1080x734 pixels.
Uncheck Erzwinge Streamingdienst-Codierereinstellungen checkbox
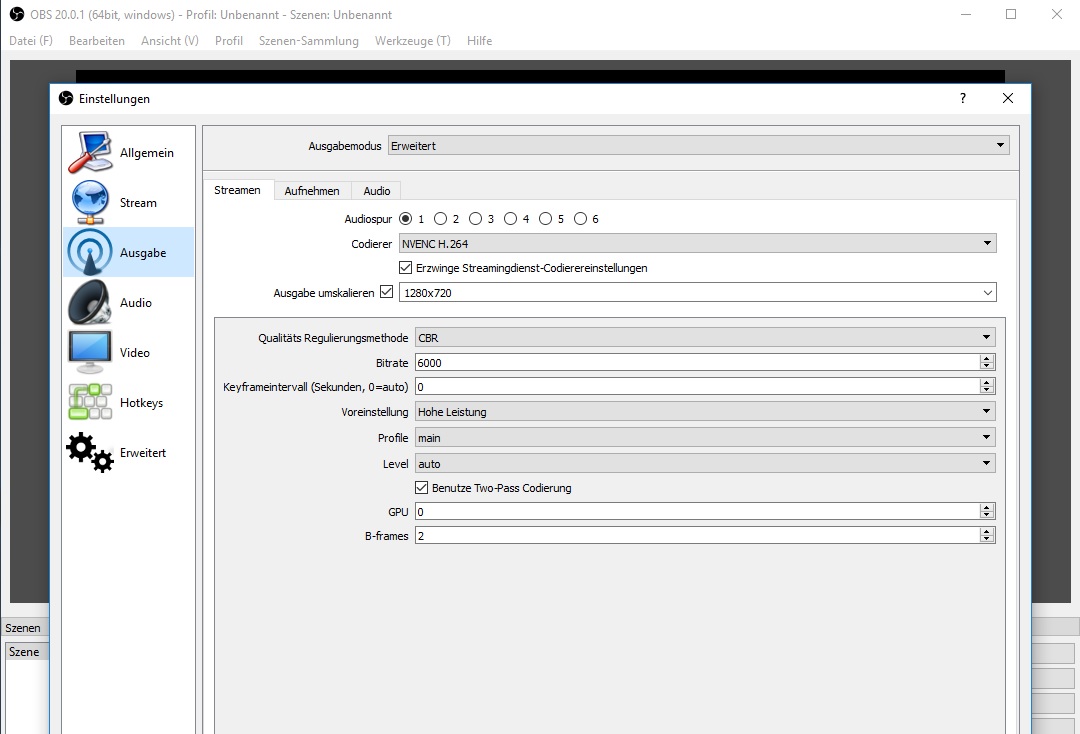coord(406,268)
